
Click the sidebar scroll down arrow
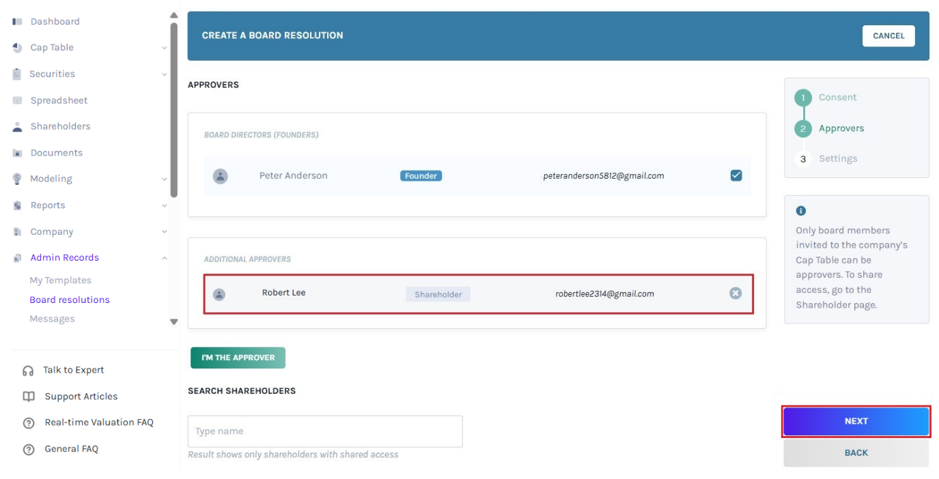(x=174, y=322)
